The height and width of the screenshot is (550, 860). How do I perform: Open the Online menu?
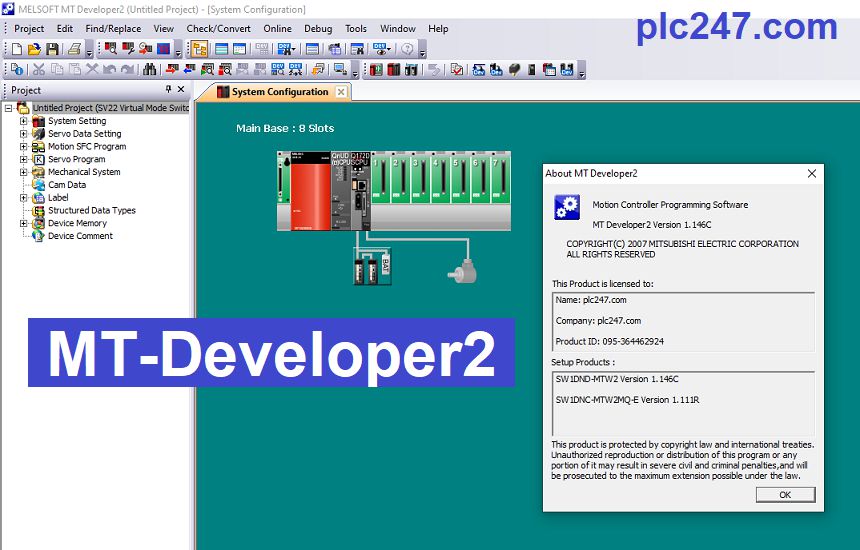point(278,29)
